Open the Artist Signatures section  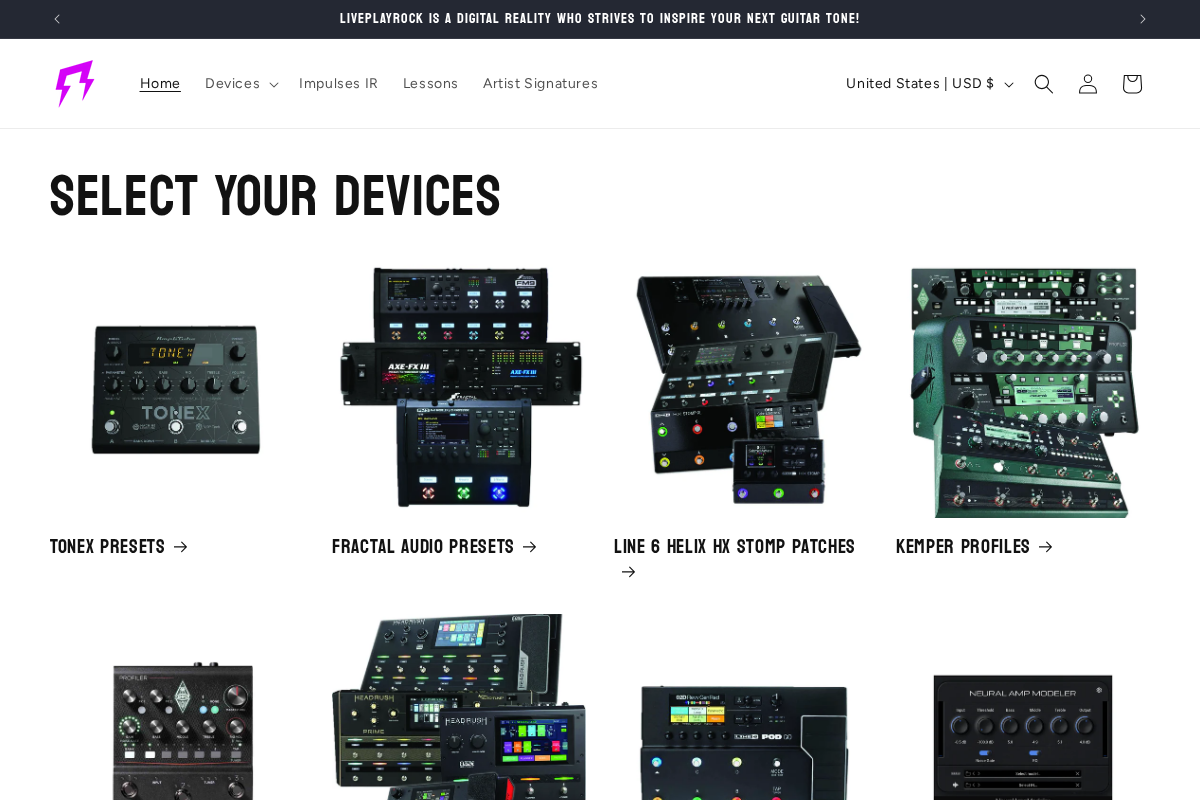coord(540,84)
